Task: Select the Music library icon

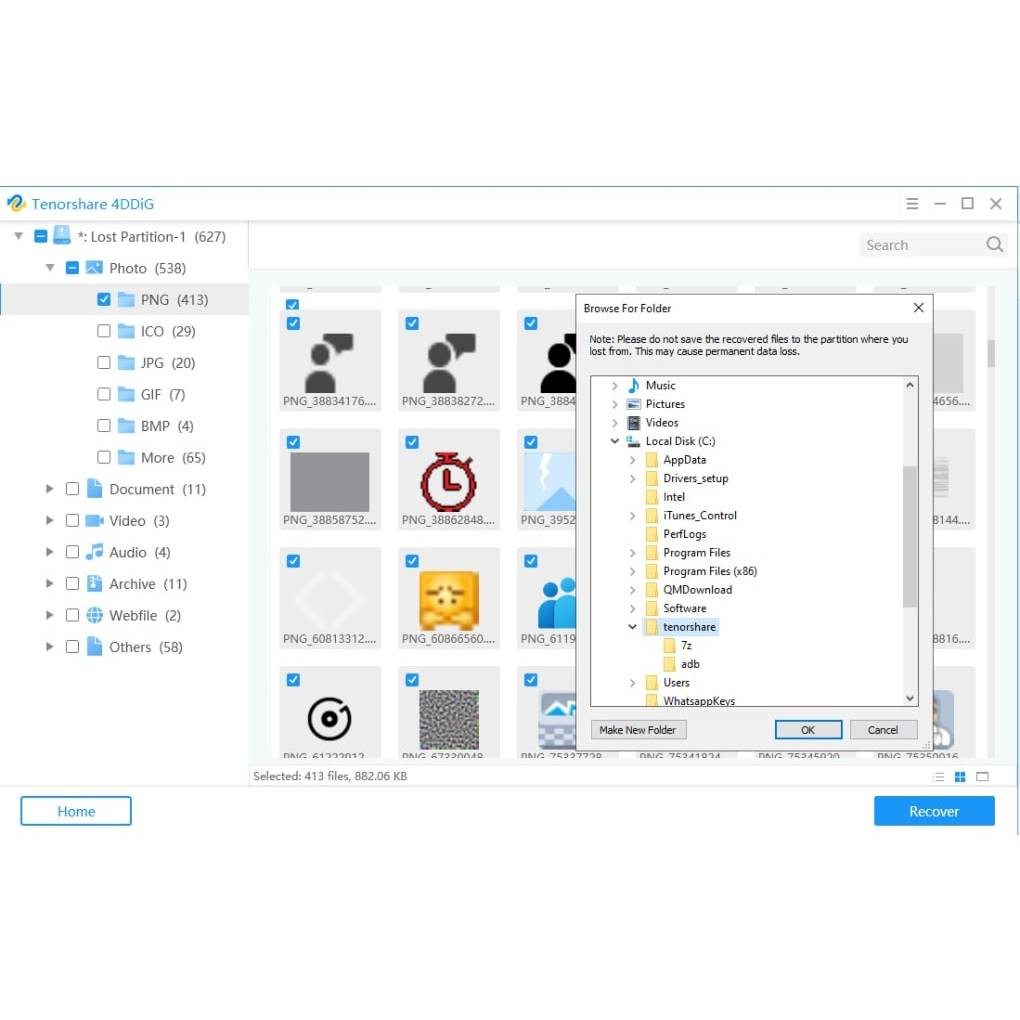Action: (x=634, y=386)
